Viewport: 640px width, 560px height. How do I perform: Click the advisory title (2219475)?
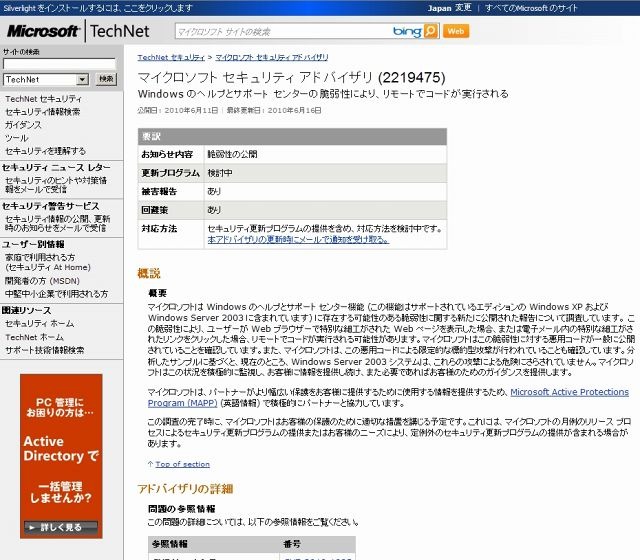(x=291, y=78)
